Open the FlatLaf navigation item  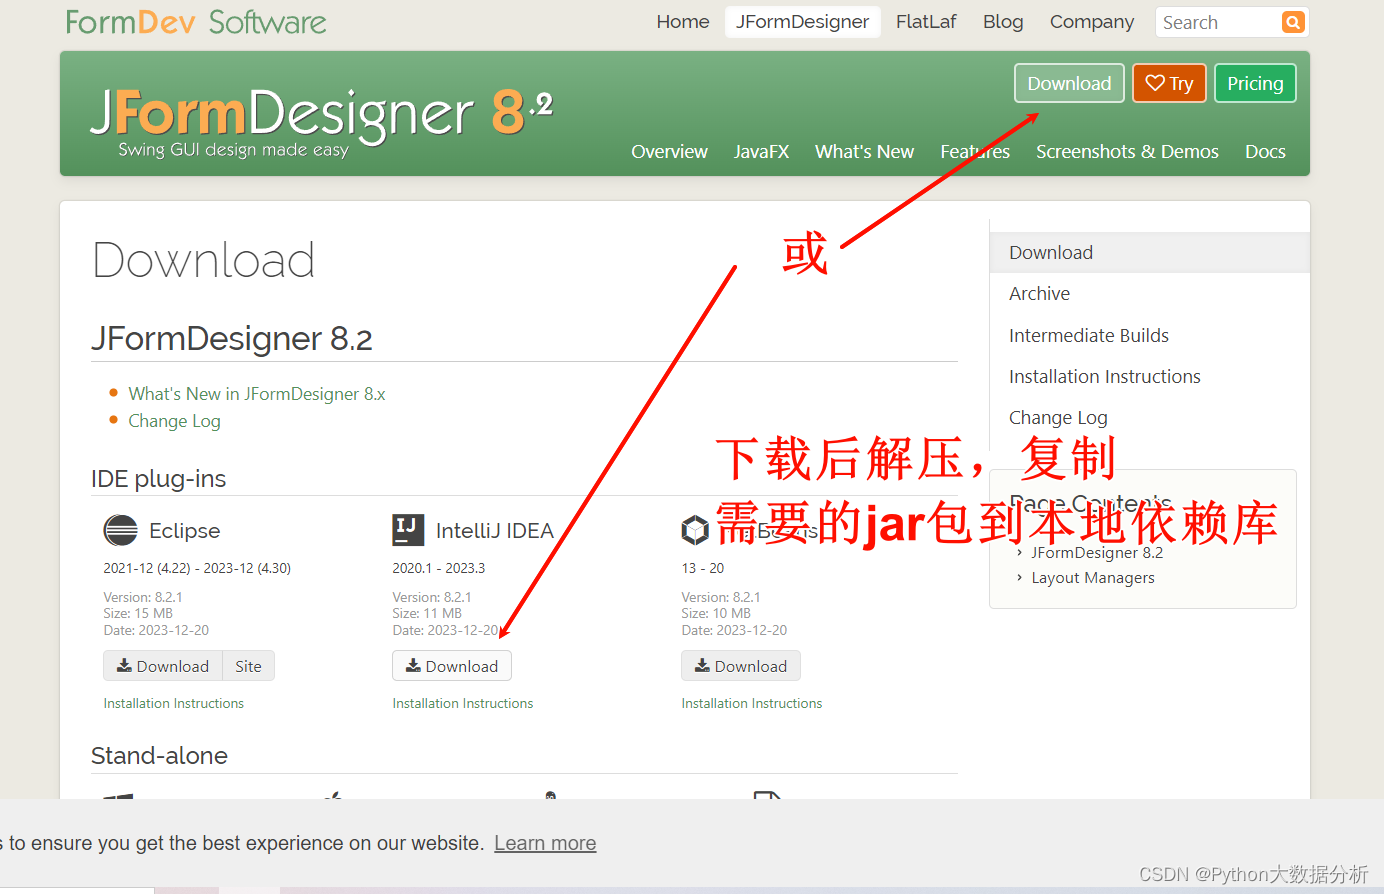pos(926,22)
